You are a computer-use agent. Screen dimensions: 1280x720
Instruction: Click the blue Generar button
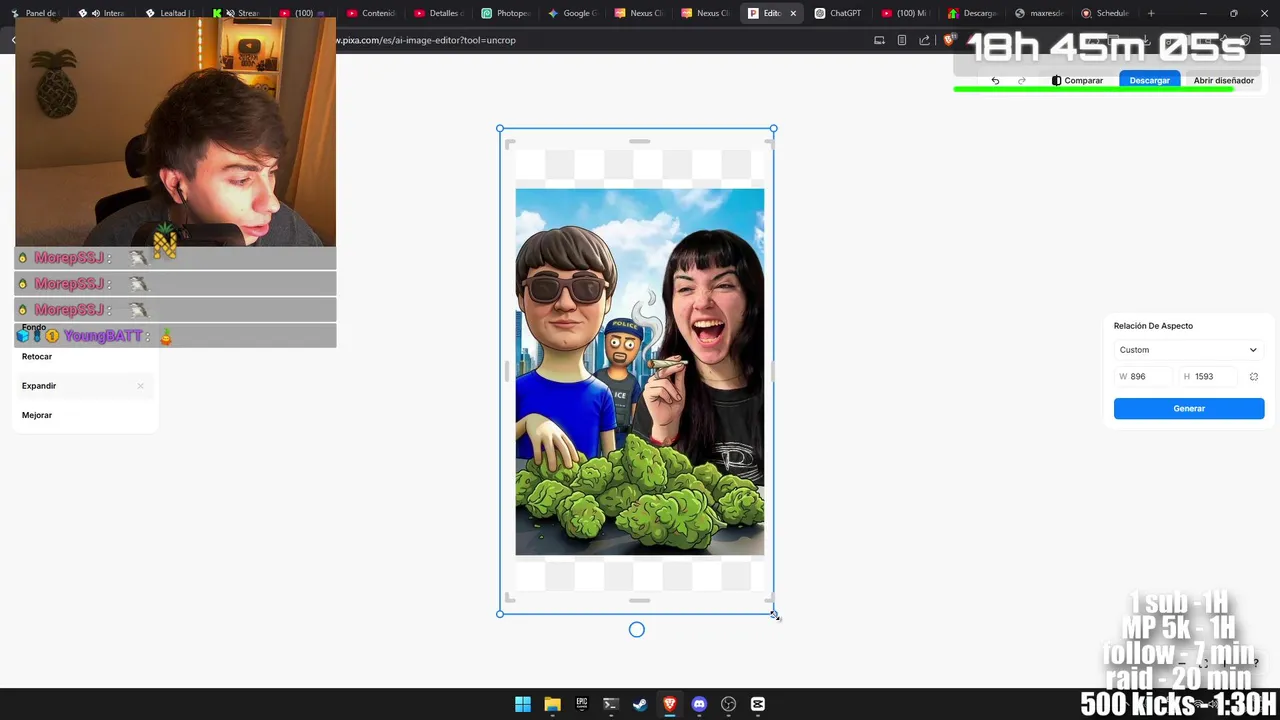(x=1189, y=409)
